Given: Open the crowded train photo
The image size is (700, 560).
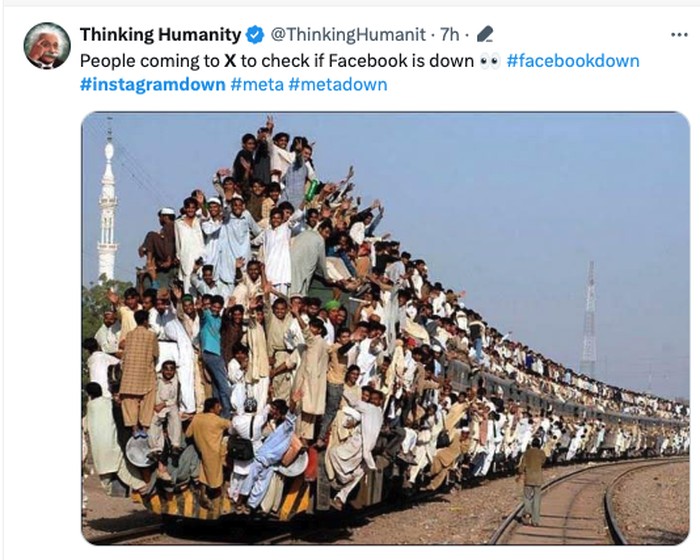Looking at the screenshot, I should (x=386, y=328).
